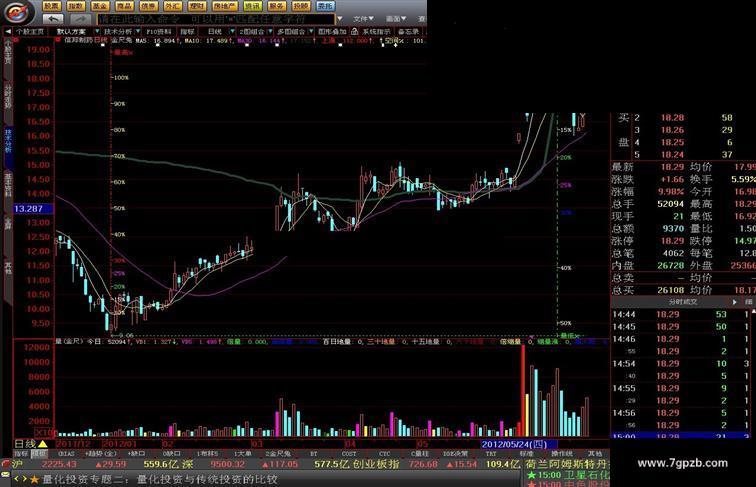Open the 外汇 section button
The height and width of the screenshot is (487, 756).
[173, 6]
